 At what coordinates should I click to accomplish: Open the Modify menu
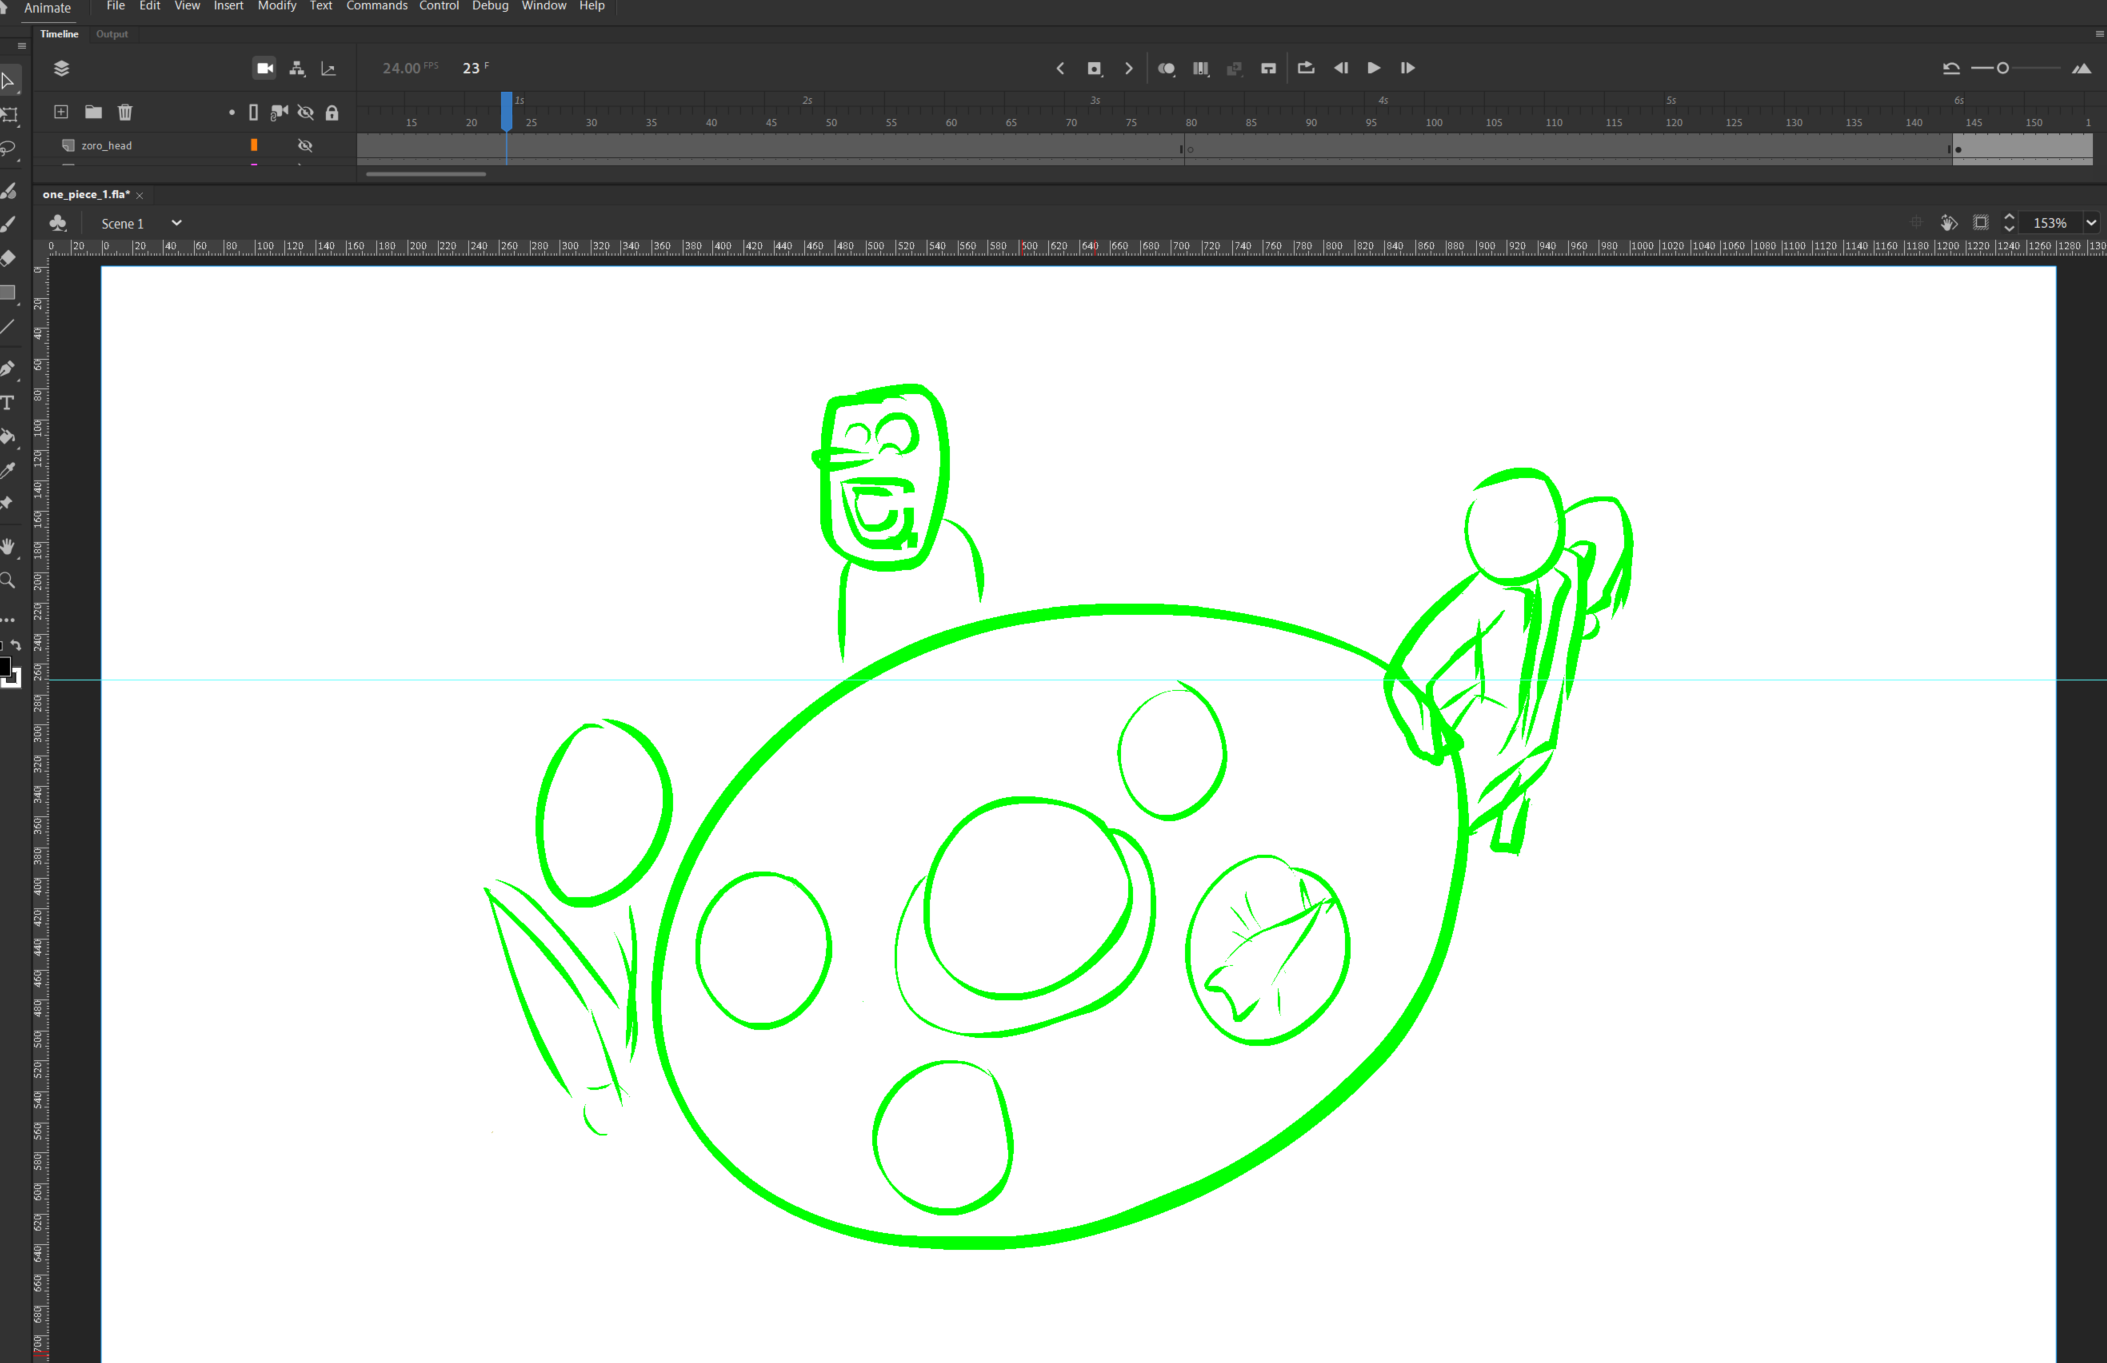[277, 6]
